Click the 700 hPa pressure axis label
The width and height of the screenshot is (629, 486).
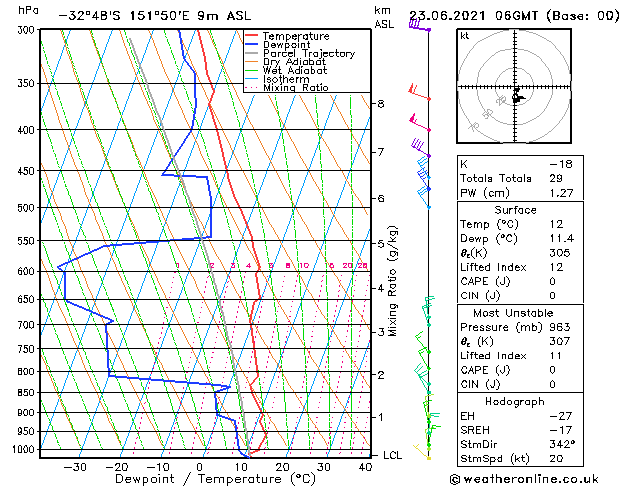tap(28, 325)
